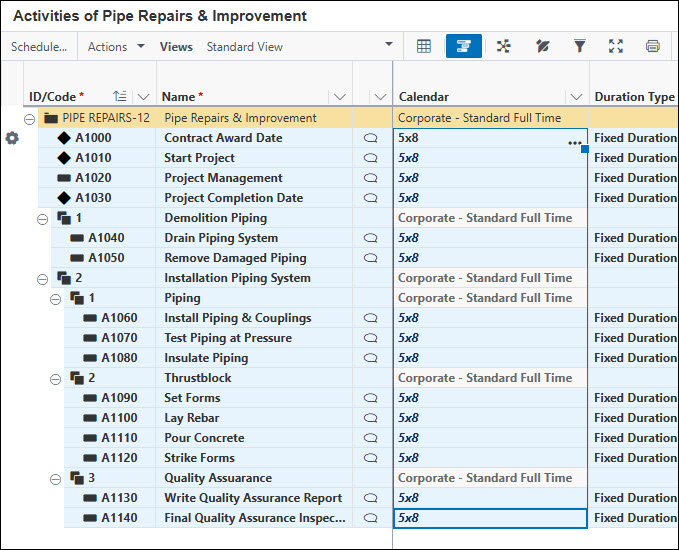Open discussion bubble for Insulate Piping

tap(371, 358)
